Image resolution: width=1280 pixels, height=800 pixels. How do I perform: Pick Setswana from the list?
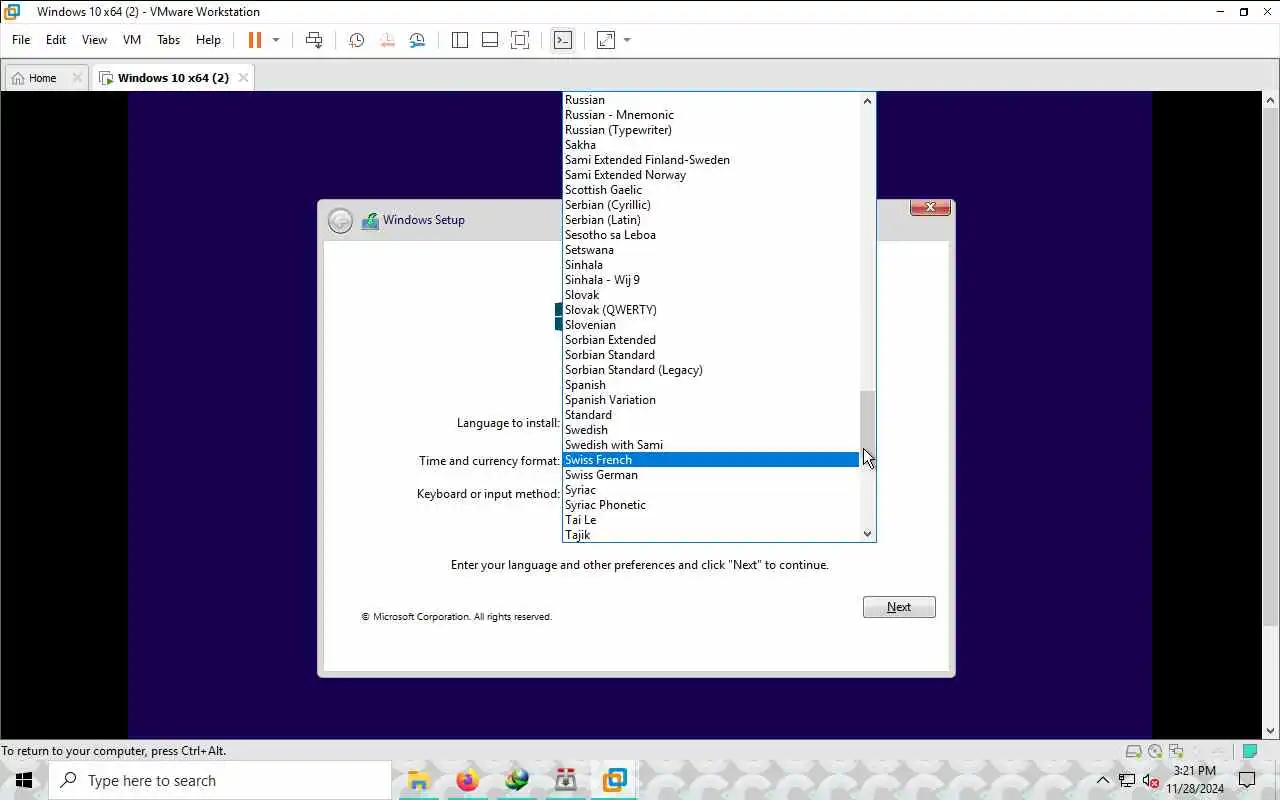(710, 250)
